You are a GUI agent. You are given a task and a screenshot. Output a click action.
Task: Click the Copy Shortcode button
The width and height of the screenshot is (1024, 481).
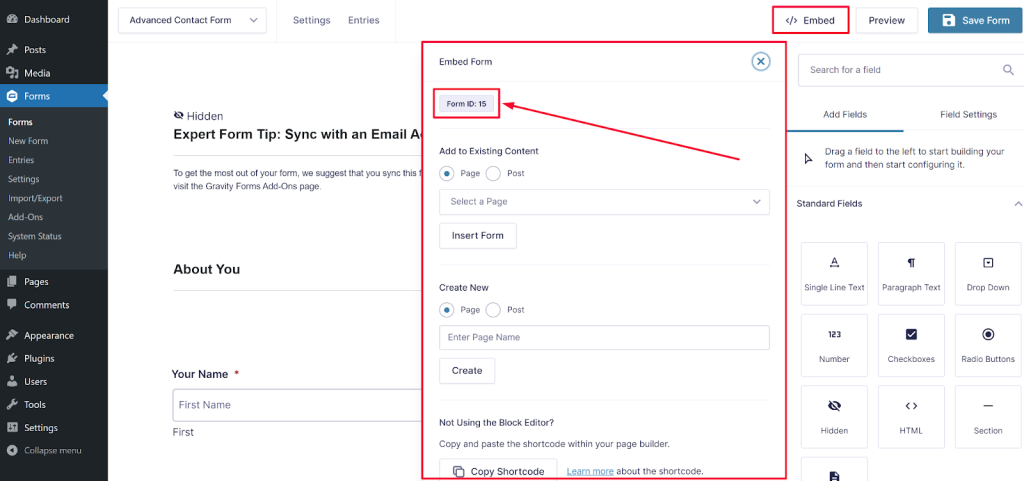coord(498,471)
